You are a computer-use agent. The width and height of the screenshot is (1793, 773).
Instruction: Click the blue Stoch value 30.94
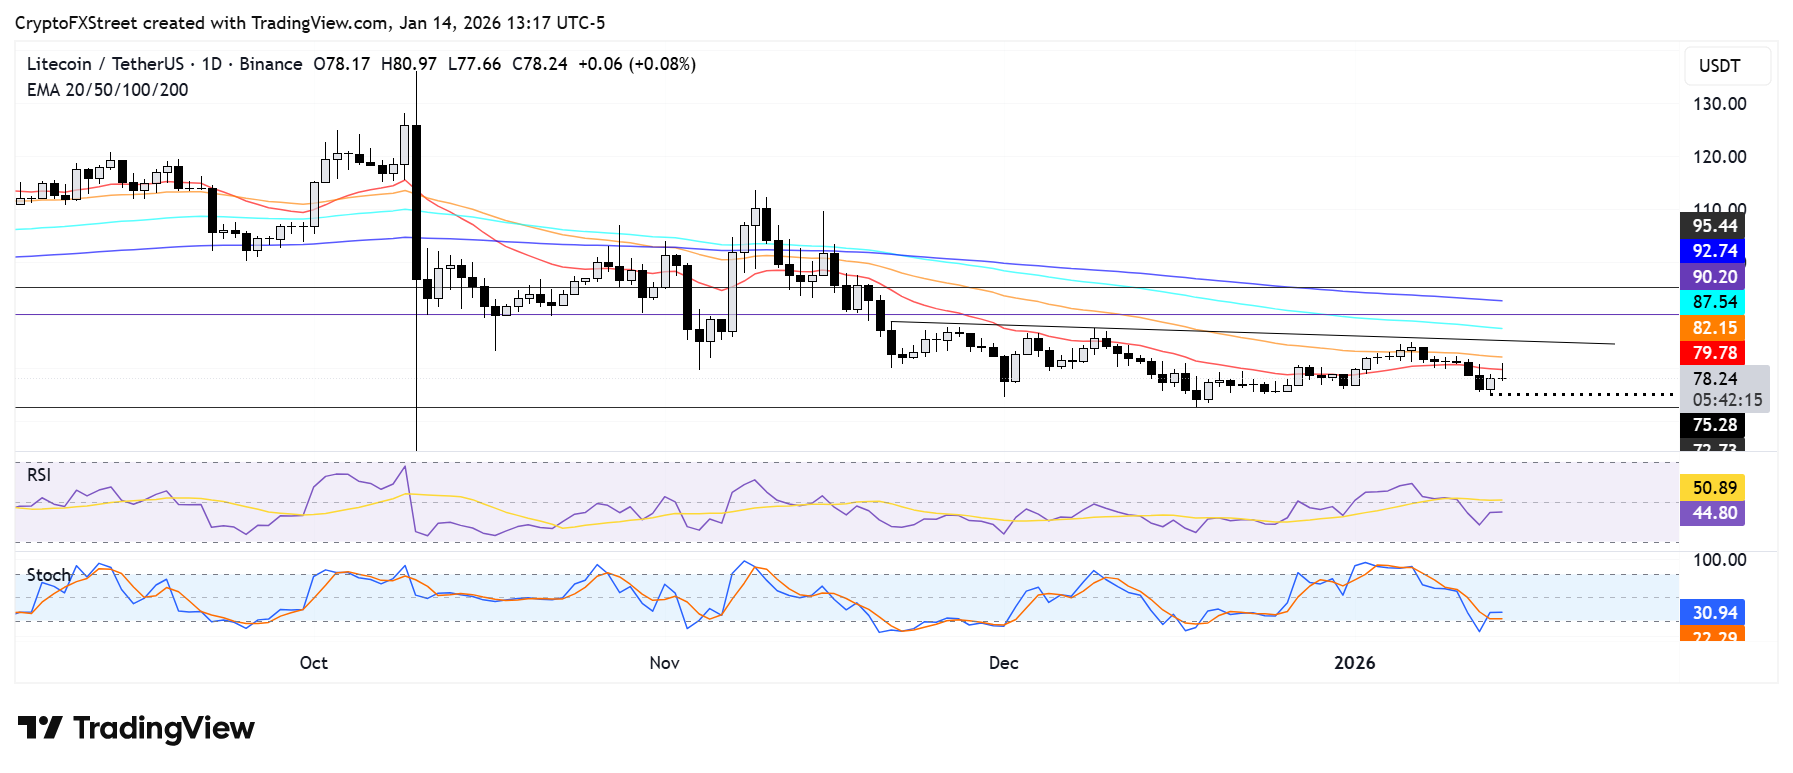click(1714, 613)
